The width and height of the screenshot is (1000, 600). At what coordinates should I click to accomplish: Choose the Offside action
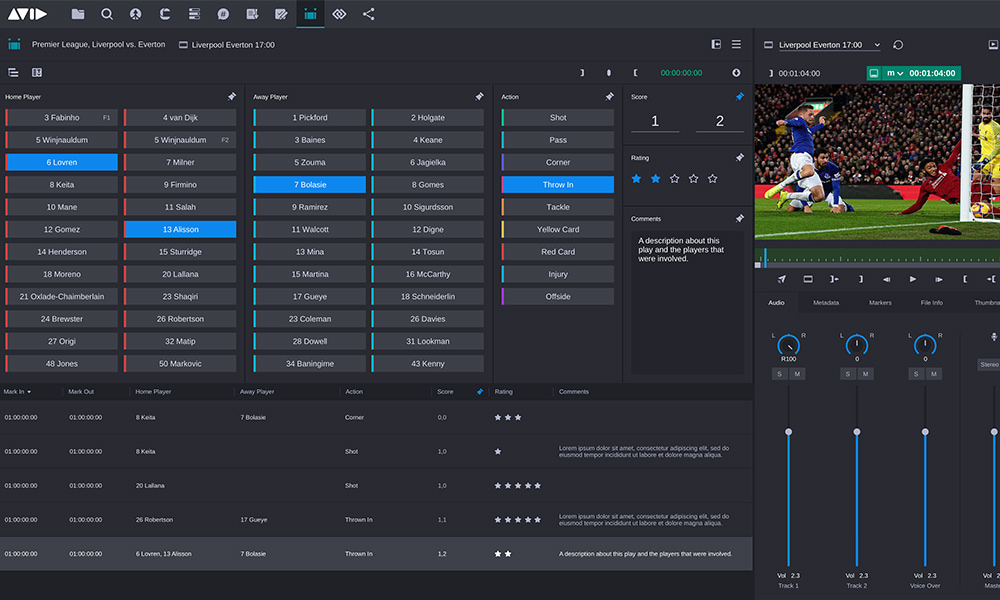coord(558,296)
